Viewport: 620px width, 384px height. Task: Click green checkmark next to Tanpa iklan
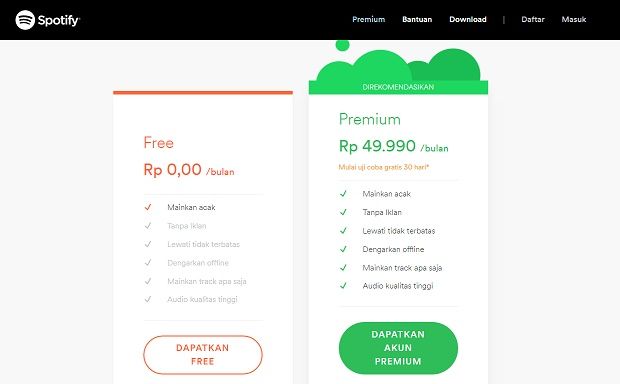tap(343, 212)
